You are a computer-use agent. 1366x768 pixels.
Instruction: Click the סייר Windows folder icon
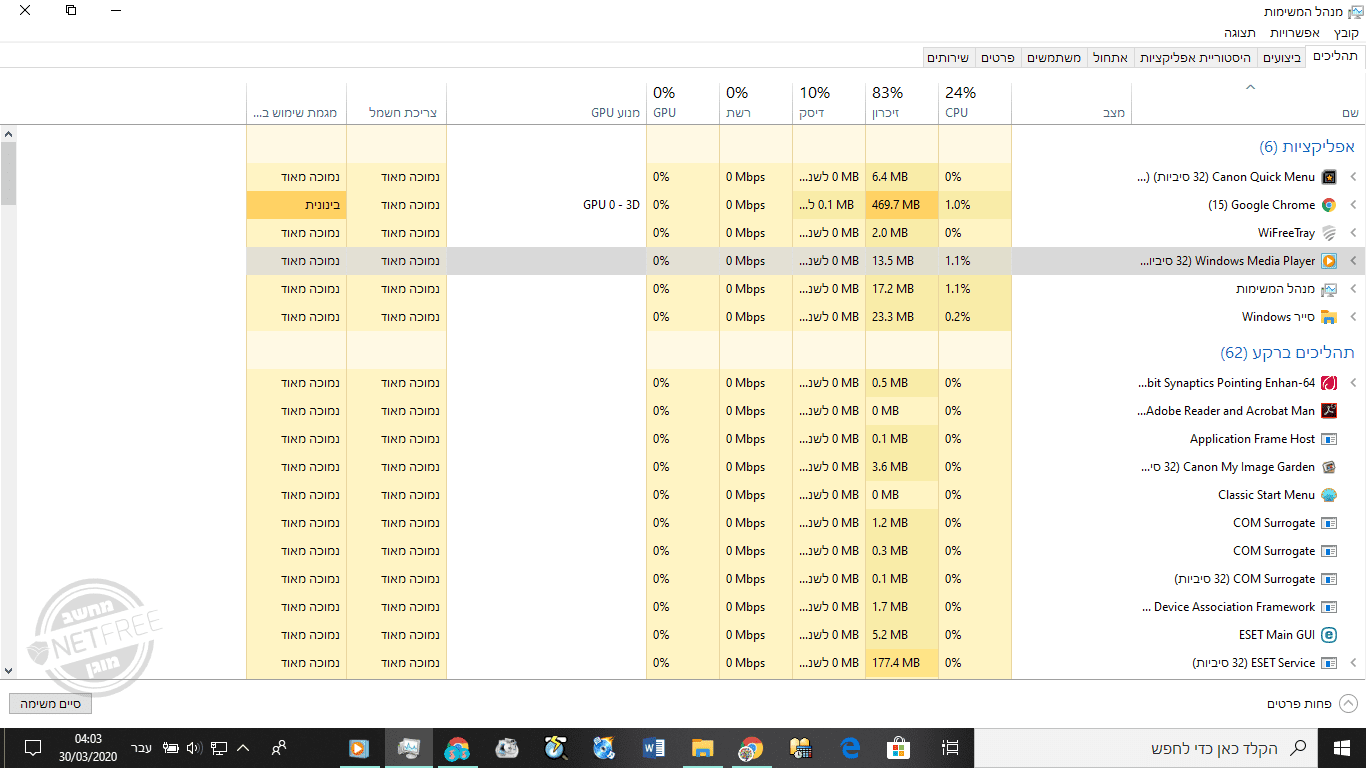(1329, 317)
